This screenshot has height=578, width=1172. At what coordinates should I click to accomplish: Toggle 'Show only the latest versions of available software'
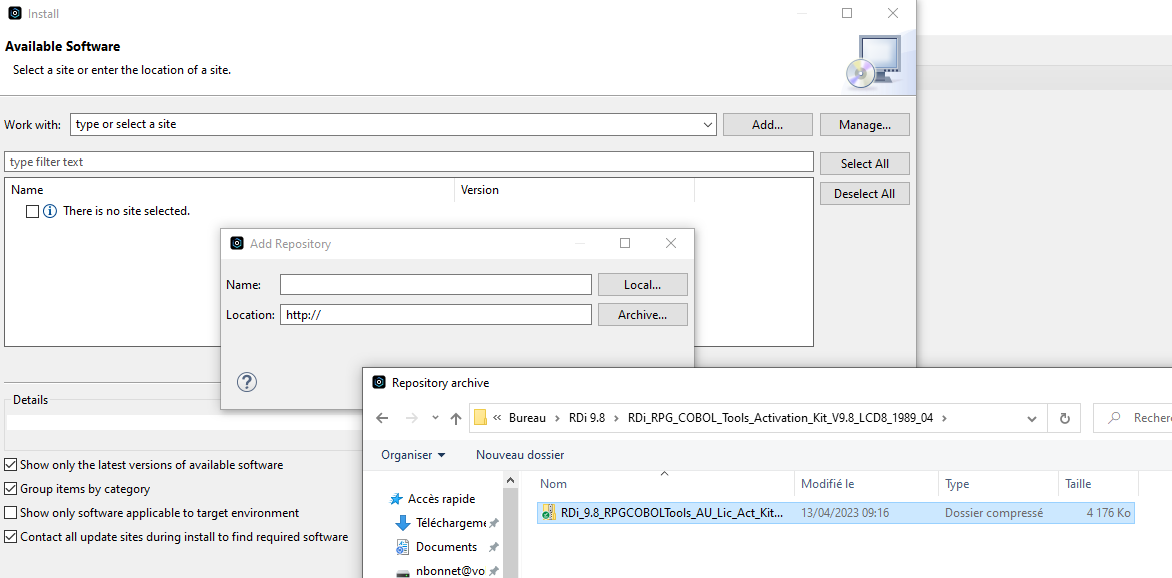coord(10,465)
